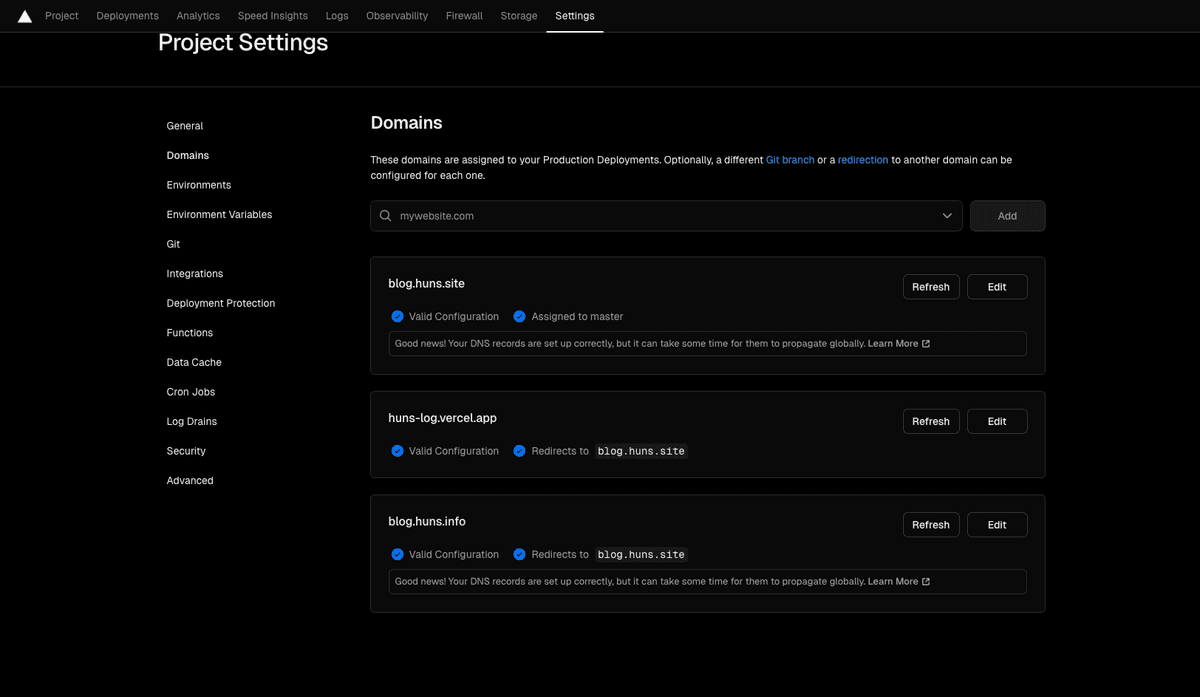
Task: Open the Speed Insights tab
Action: click(x=273, y=16)
